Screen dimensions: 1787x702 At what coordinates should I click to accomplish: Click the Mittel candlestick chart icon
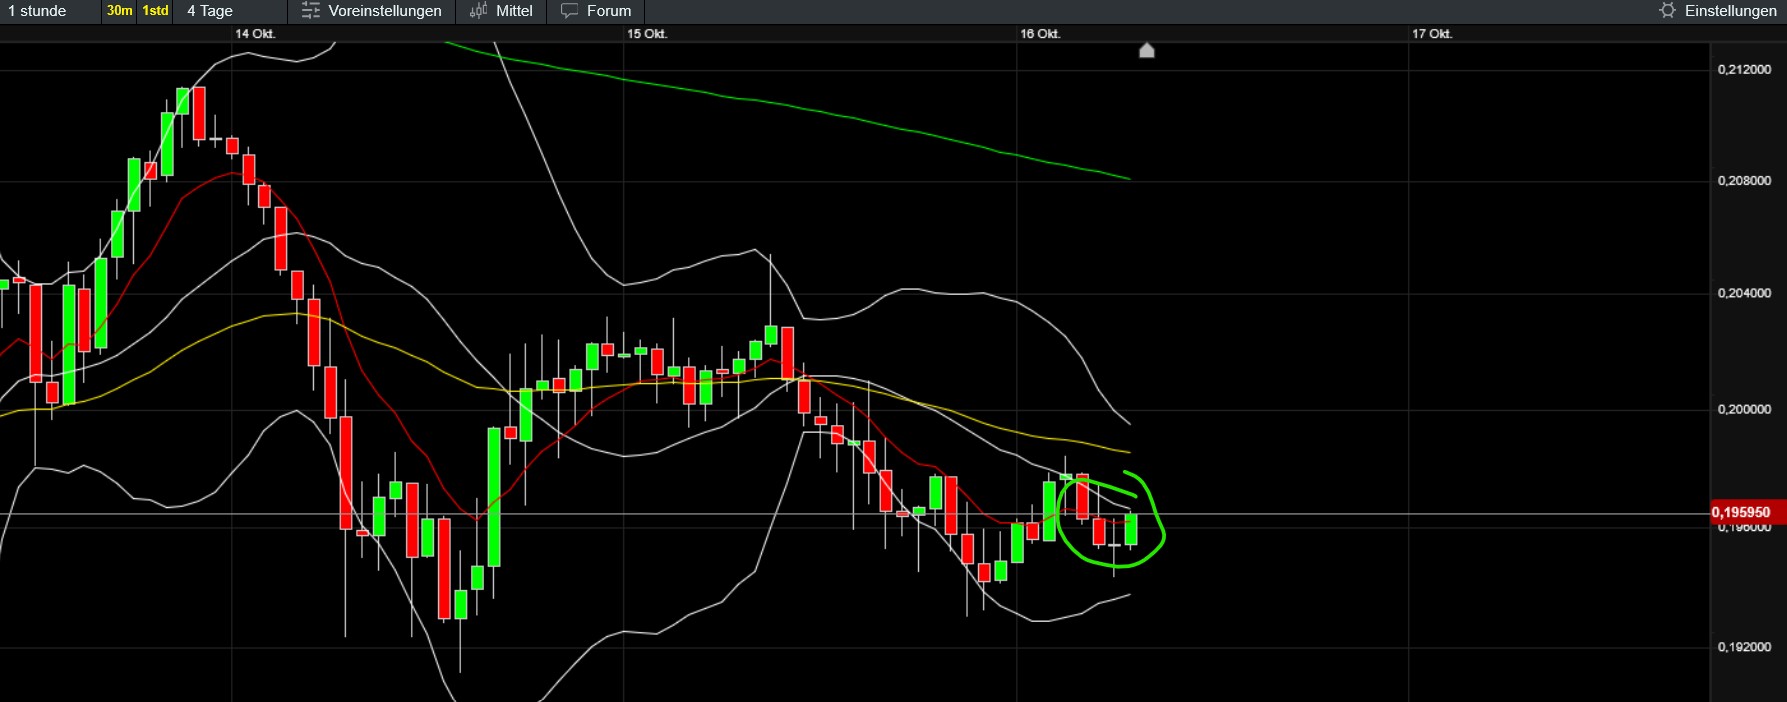coord(479,11)
